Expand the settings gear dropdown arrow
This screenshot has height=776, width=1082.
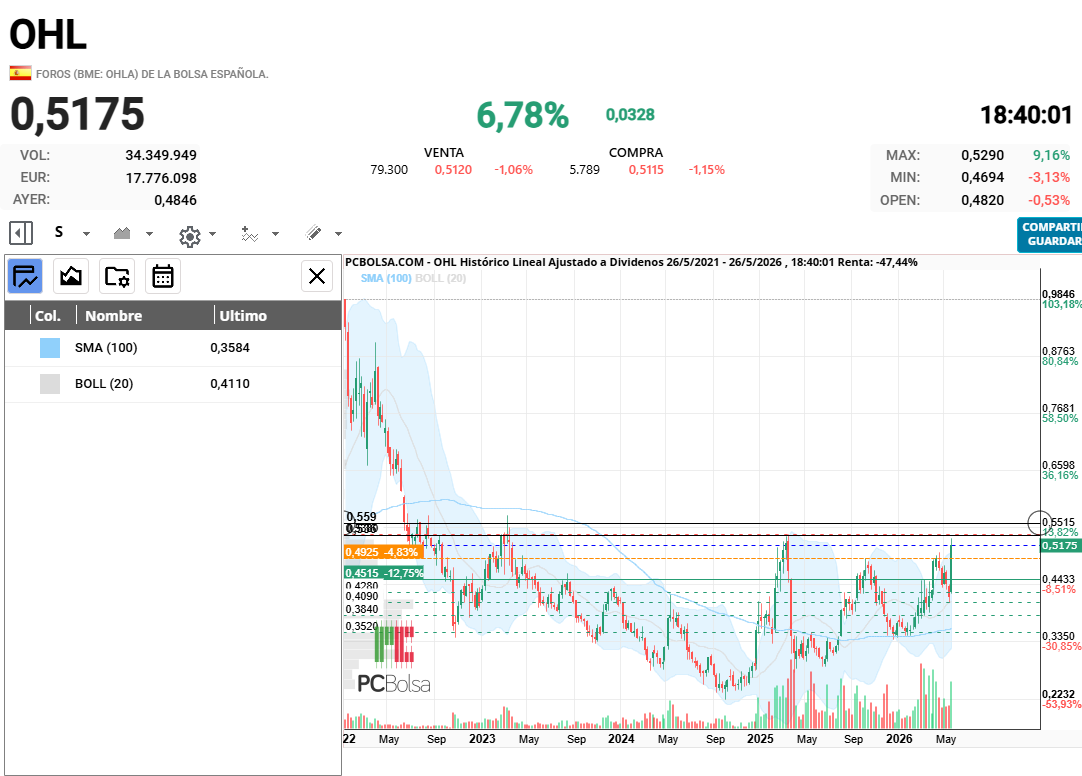213,234
